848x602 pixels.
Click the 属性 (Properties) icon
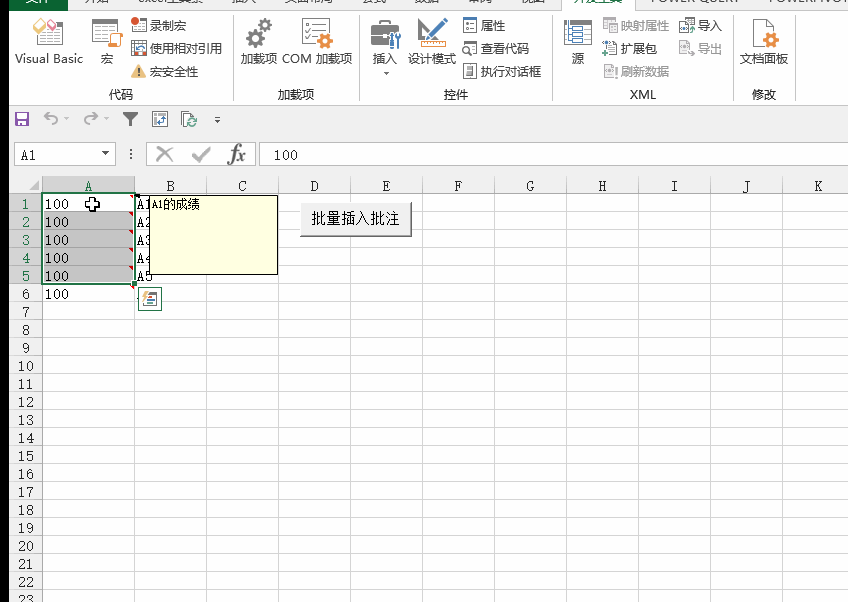pyautogui.click(x=487, y=25)
